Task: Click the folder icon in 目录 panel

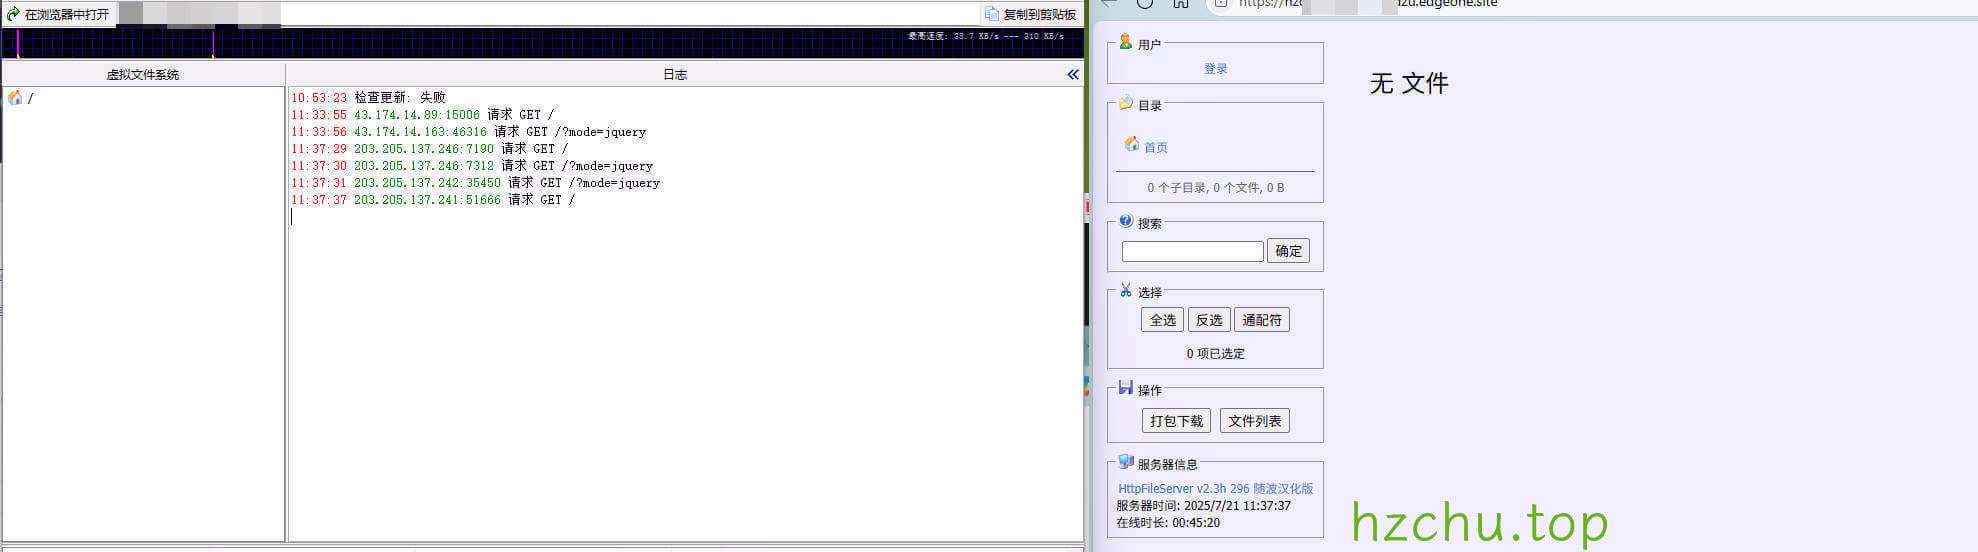Action: tap(1126, 103)
